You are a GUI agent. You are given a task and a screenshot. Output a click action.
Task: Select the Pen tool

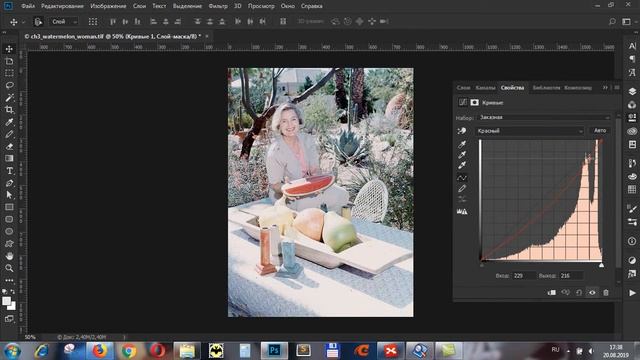9,183
